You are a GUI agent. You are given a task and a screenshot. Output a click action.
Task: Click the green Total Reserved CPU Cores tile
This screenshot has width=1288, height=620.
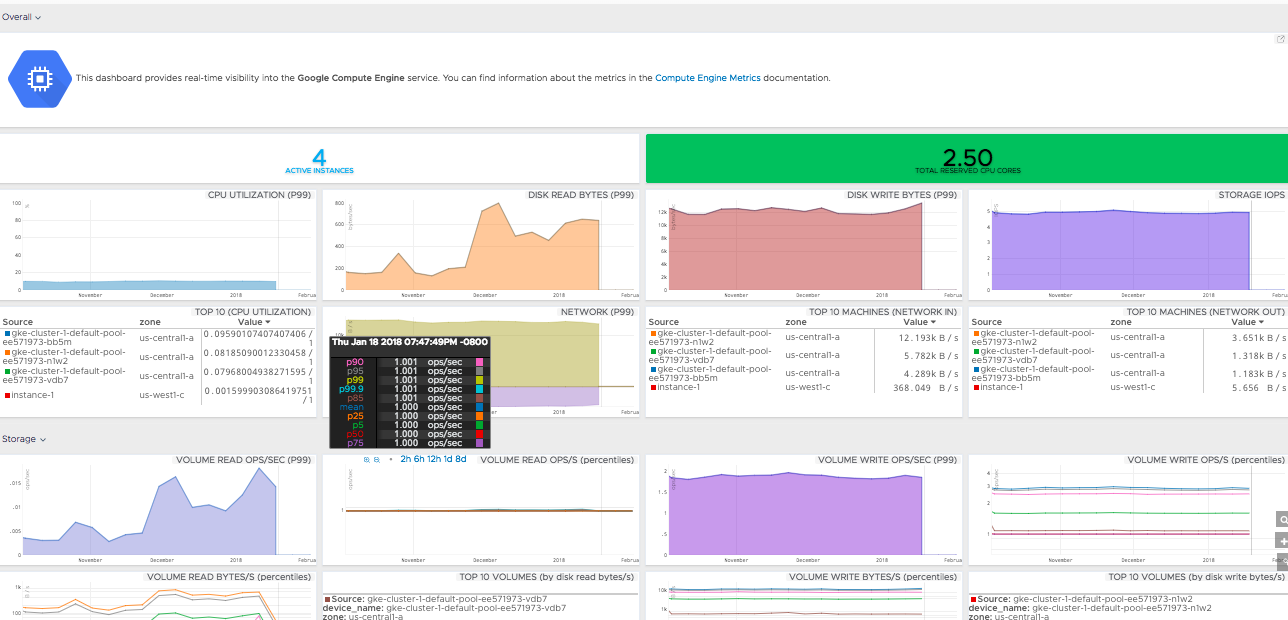[966, 158]
